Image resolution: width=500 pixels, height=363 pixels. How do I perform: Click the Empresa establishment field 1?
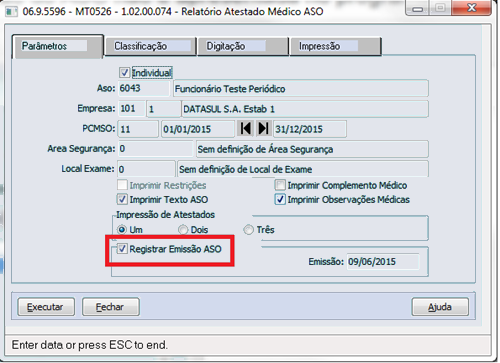point(164,109)
